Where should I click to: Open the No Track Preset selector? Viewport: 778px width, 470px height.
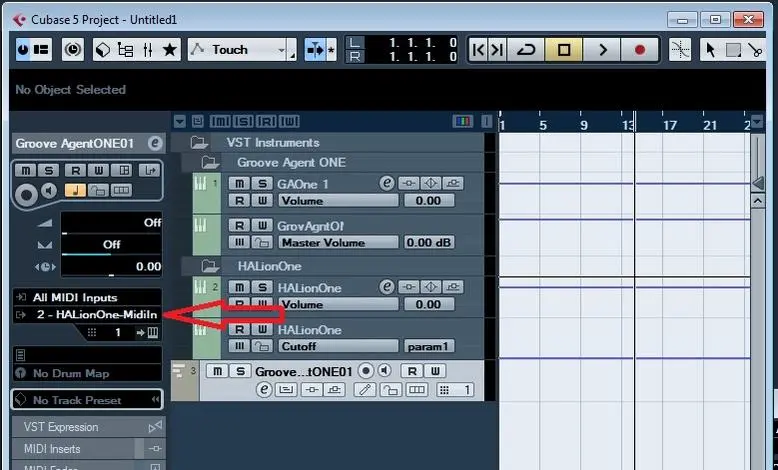88,400
